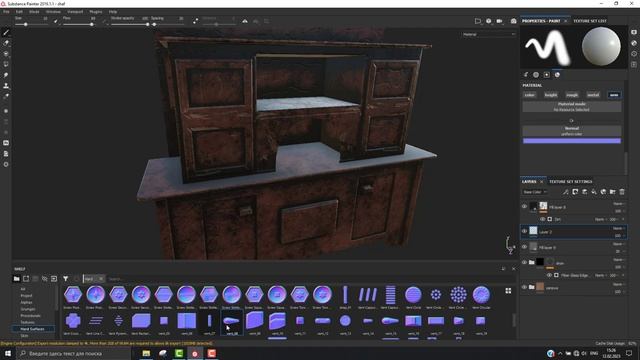Image resolution: width=640 pixels, height=360 pixels.
Task: Click the purple normal color swatch bar
Action: coord(572,141)
